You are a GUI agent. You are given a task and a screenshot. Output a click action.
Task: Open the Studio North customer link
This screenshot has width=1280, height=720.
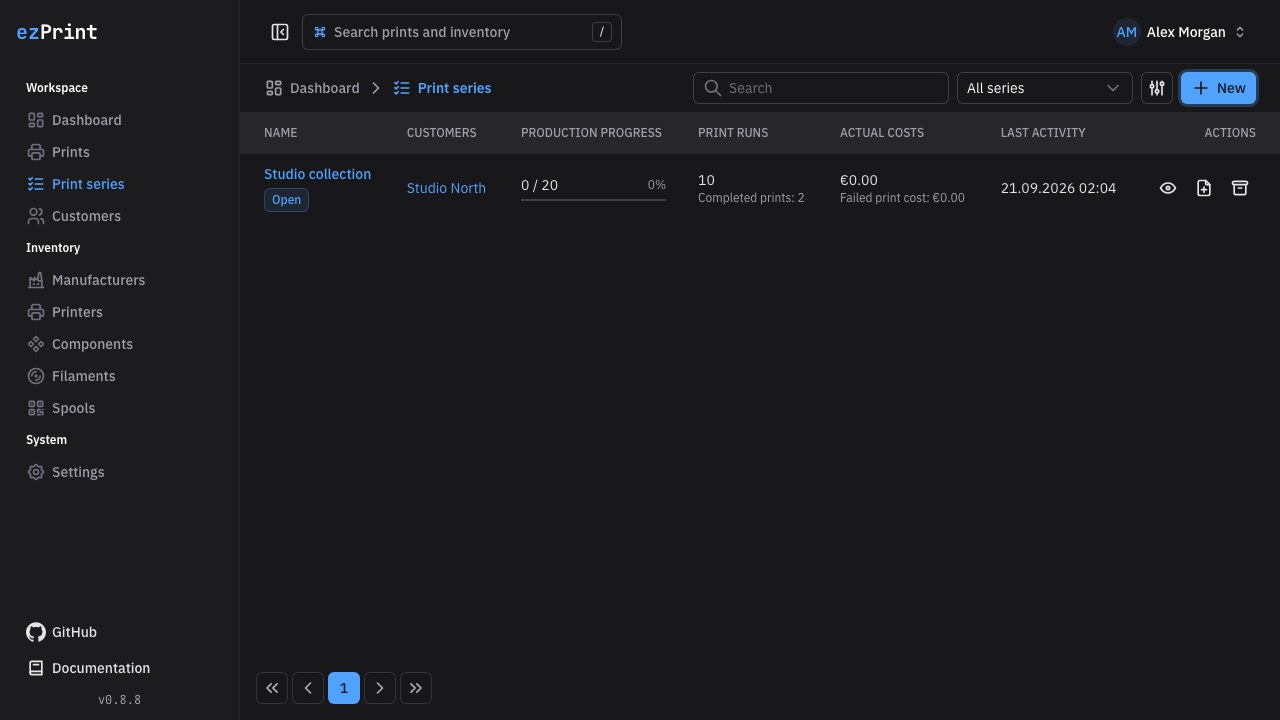446,188
